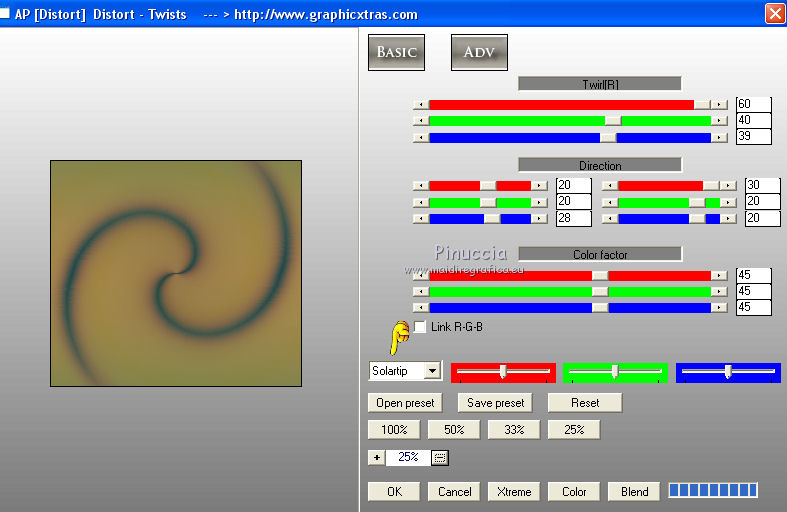Viewport: 787px width, 512px height.
Task: Click the blue progress bar
Action: pos(713,490)
